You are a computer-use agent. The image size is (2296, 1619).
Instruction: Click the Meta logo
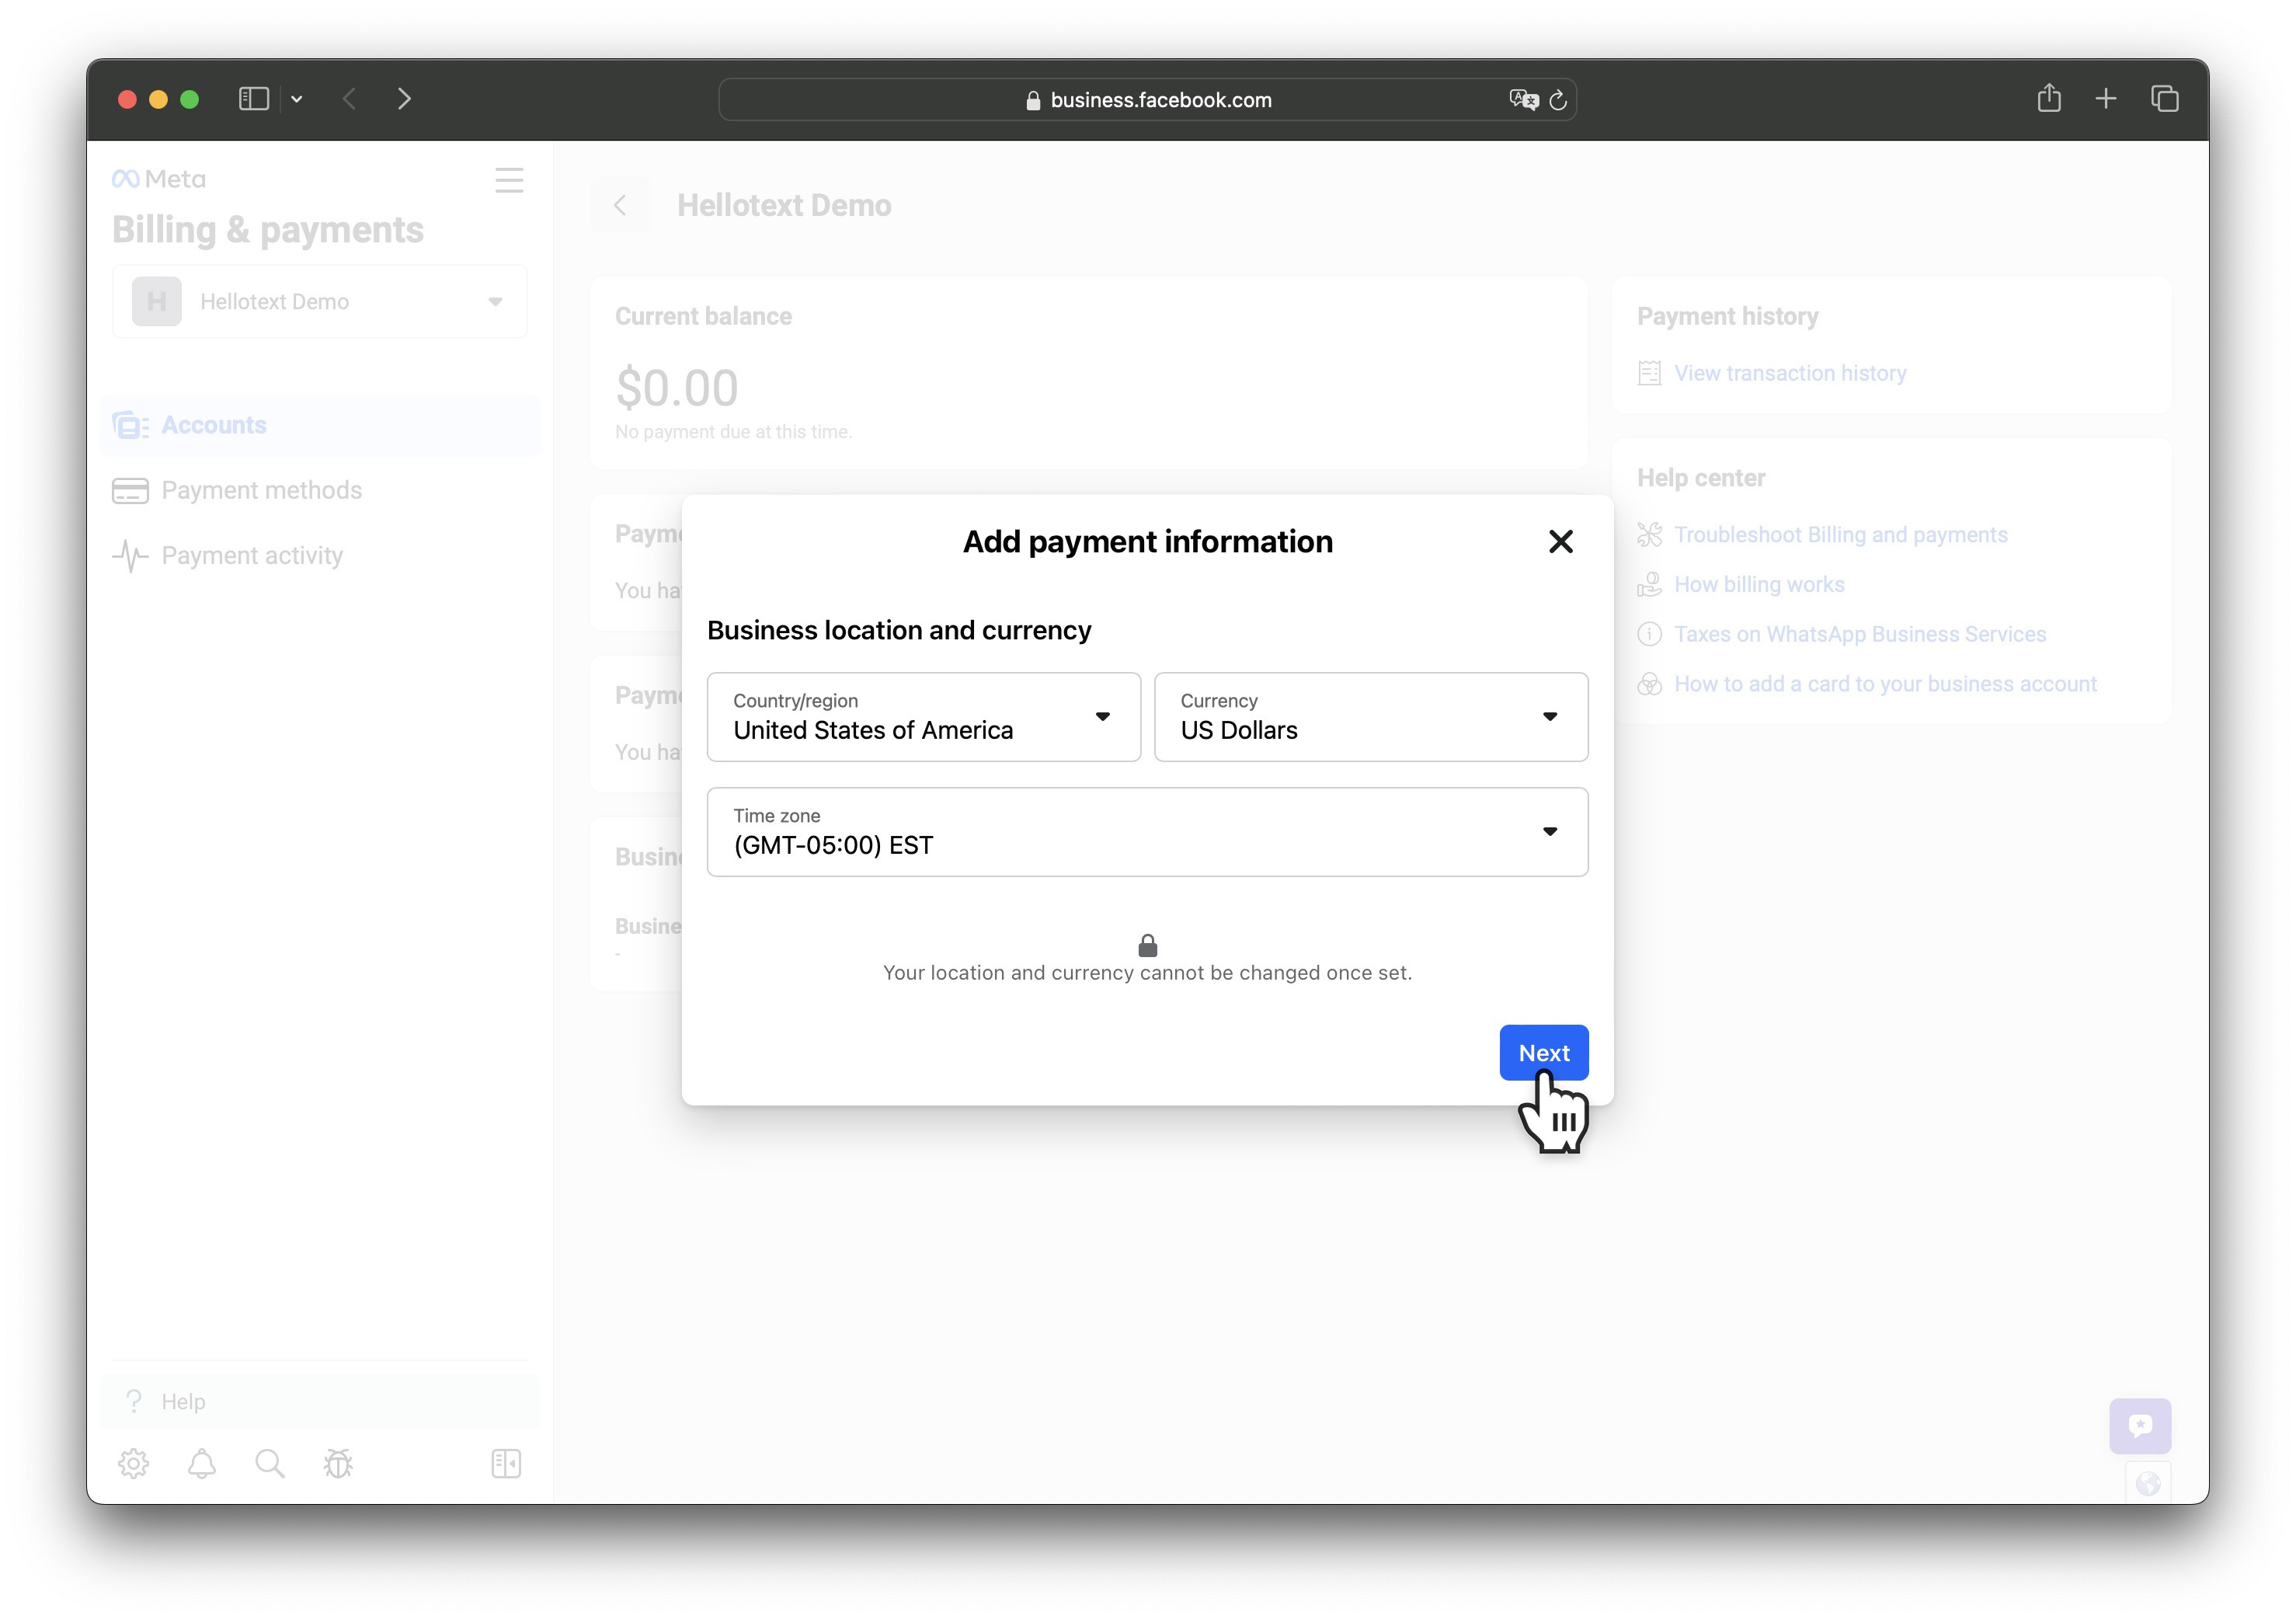point(159,178)
